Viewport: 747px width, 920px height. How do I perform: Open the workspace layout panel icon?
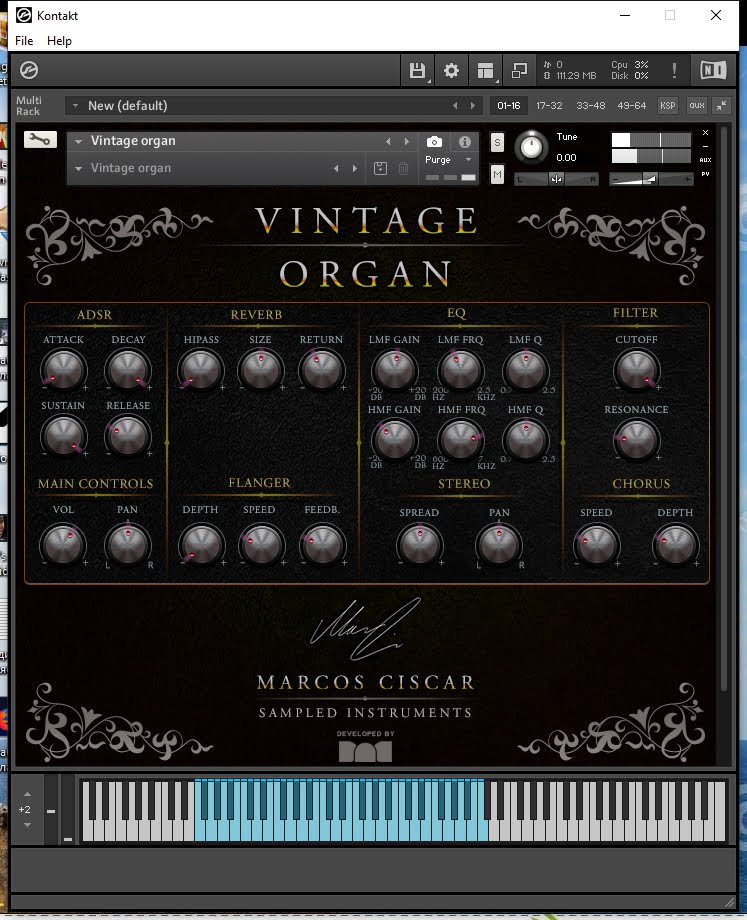[x=485, y=70]
